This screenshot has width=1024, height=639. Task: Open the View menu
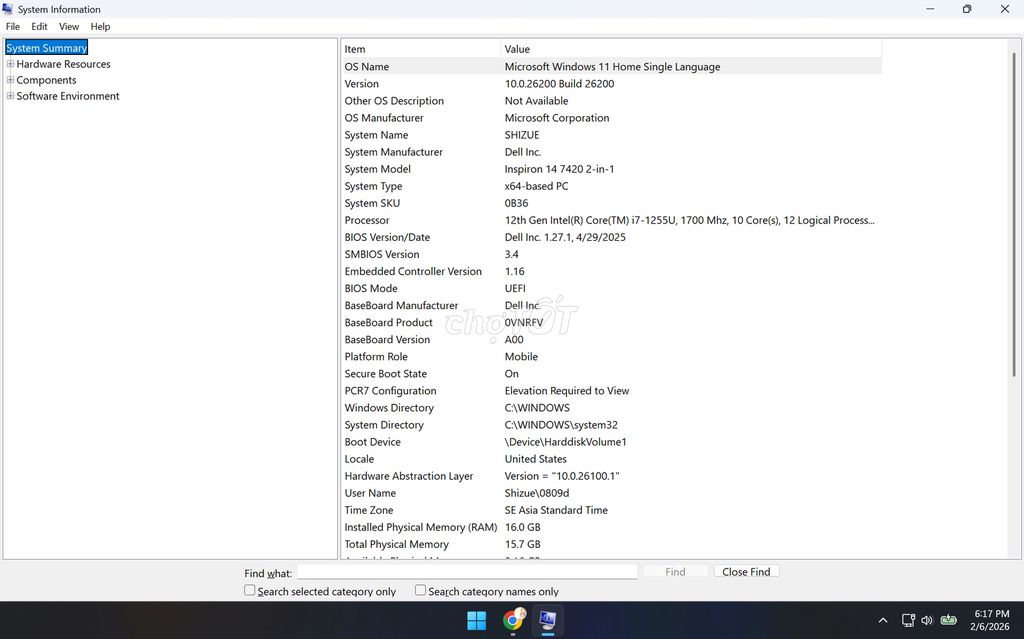pyautogui.click(x=69, y=27)
